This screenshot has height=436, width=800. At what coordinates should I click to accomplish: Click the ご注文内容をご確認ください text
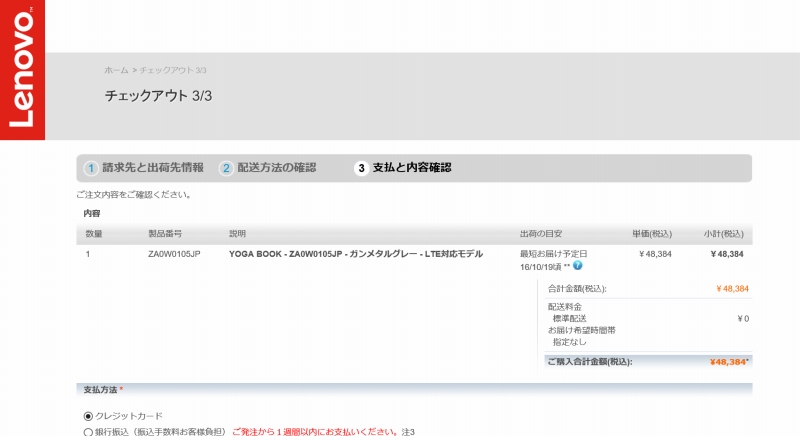[135, 195]
